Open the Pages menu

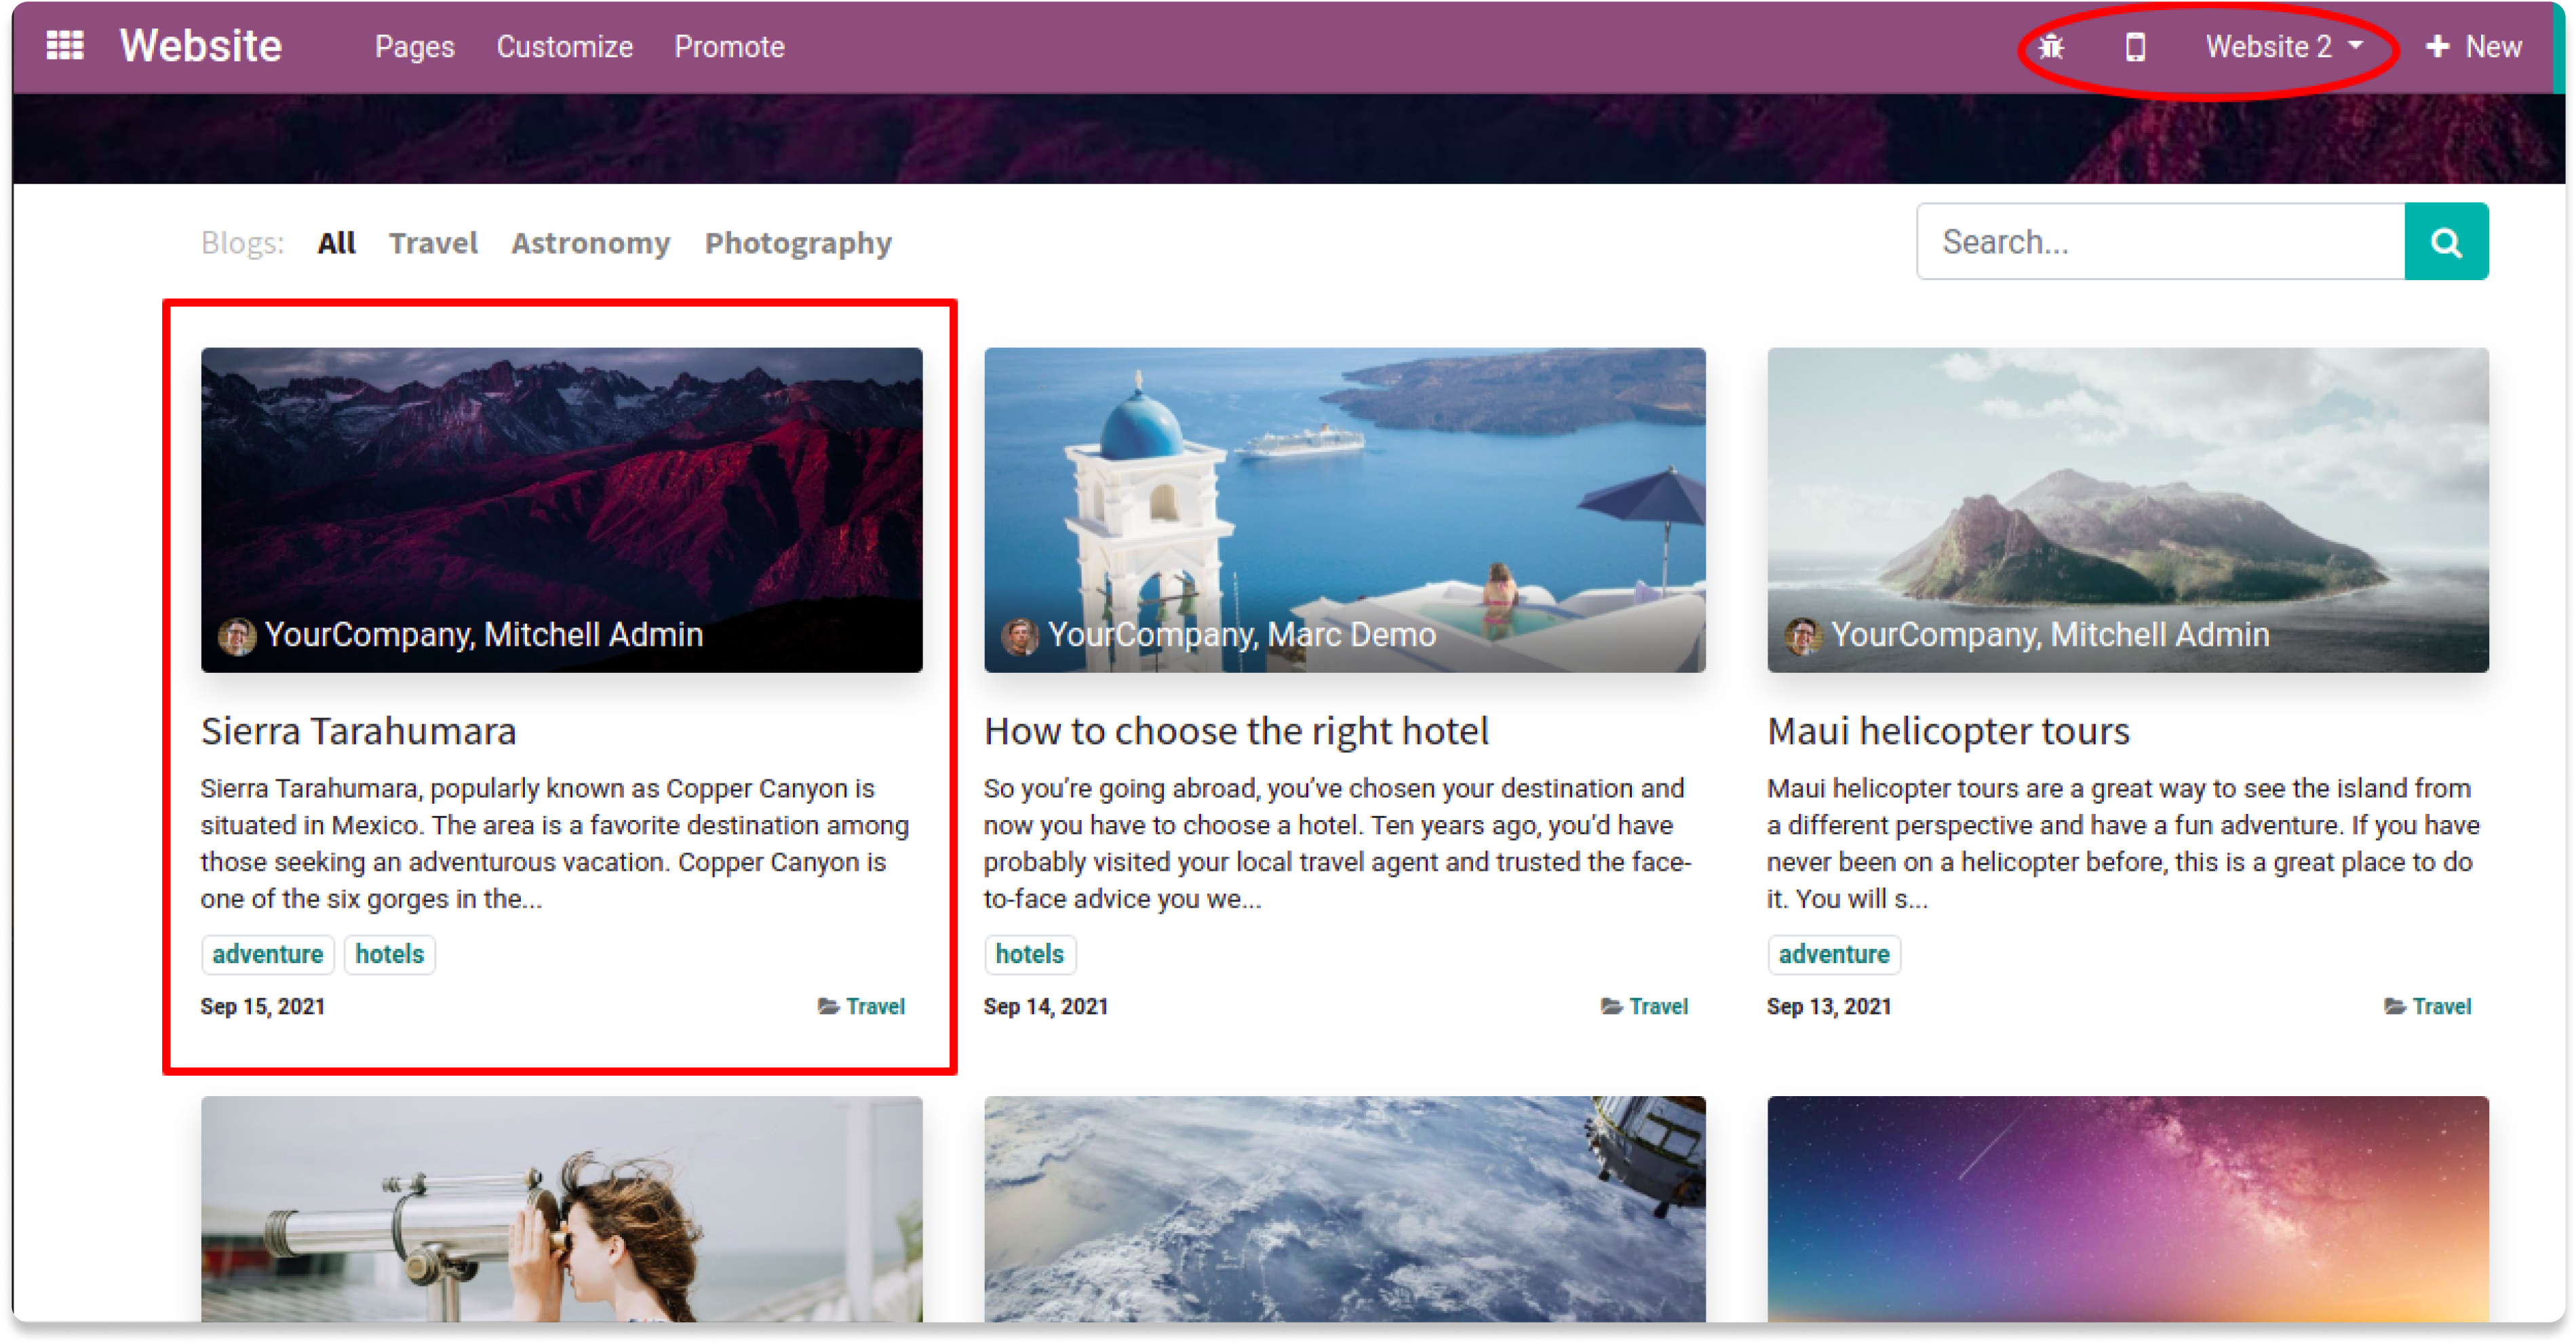[x=414, y=47]
